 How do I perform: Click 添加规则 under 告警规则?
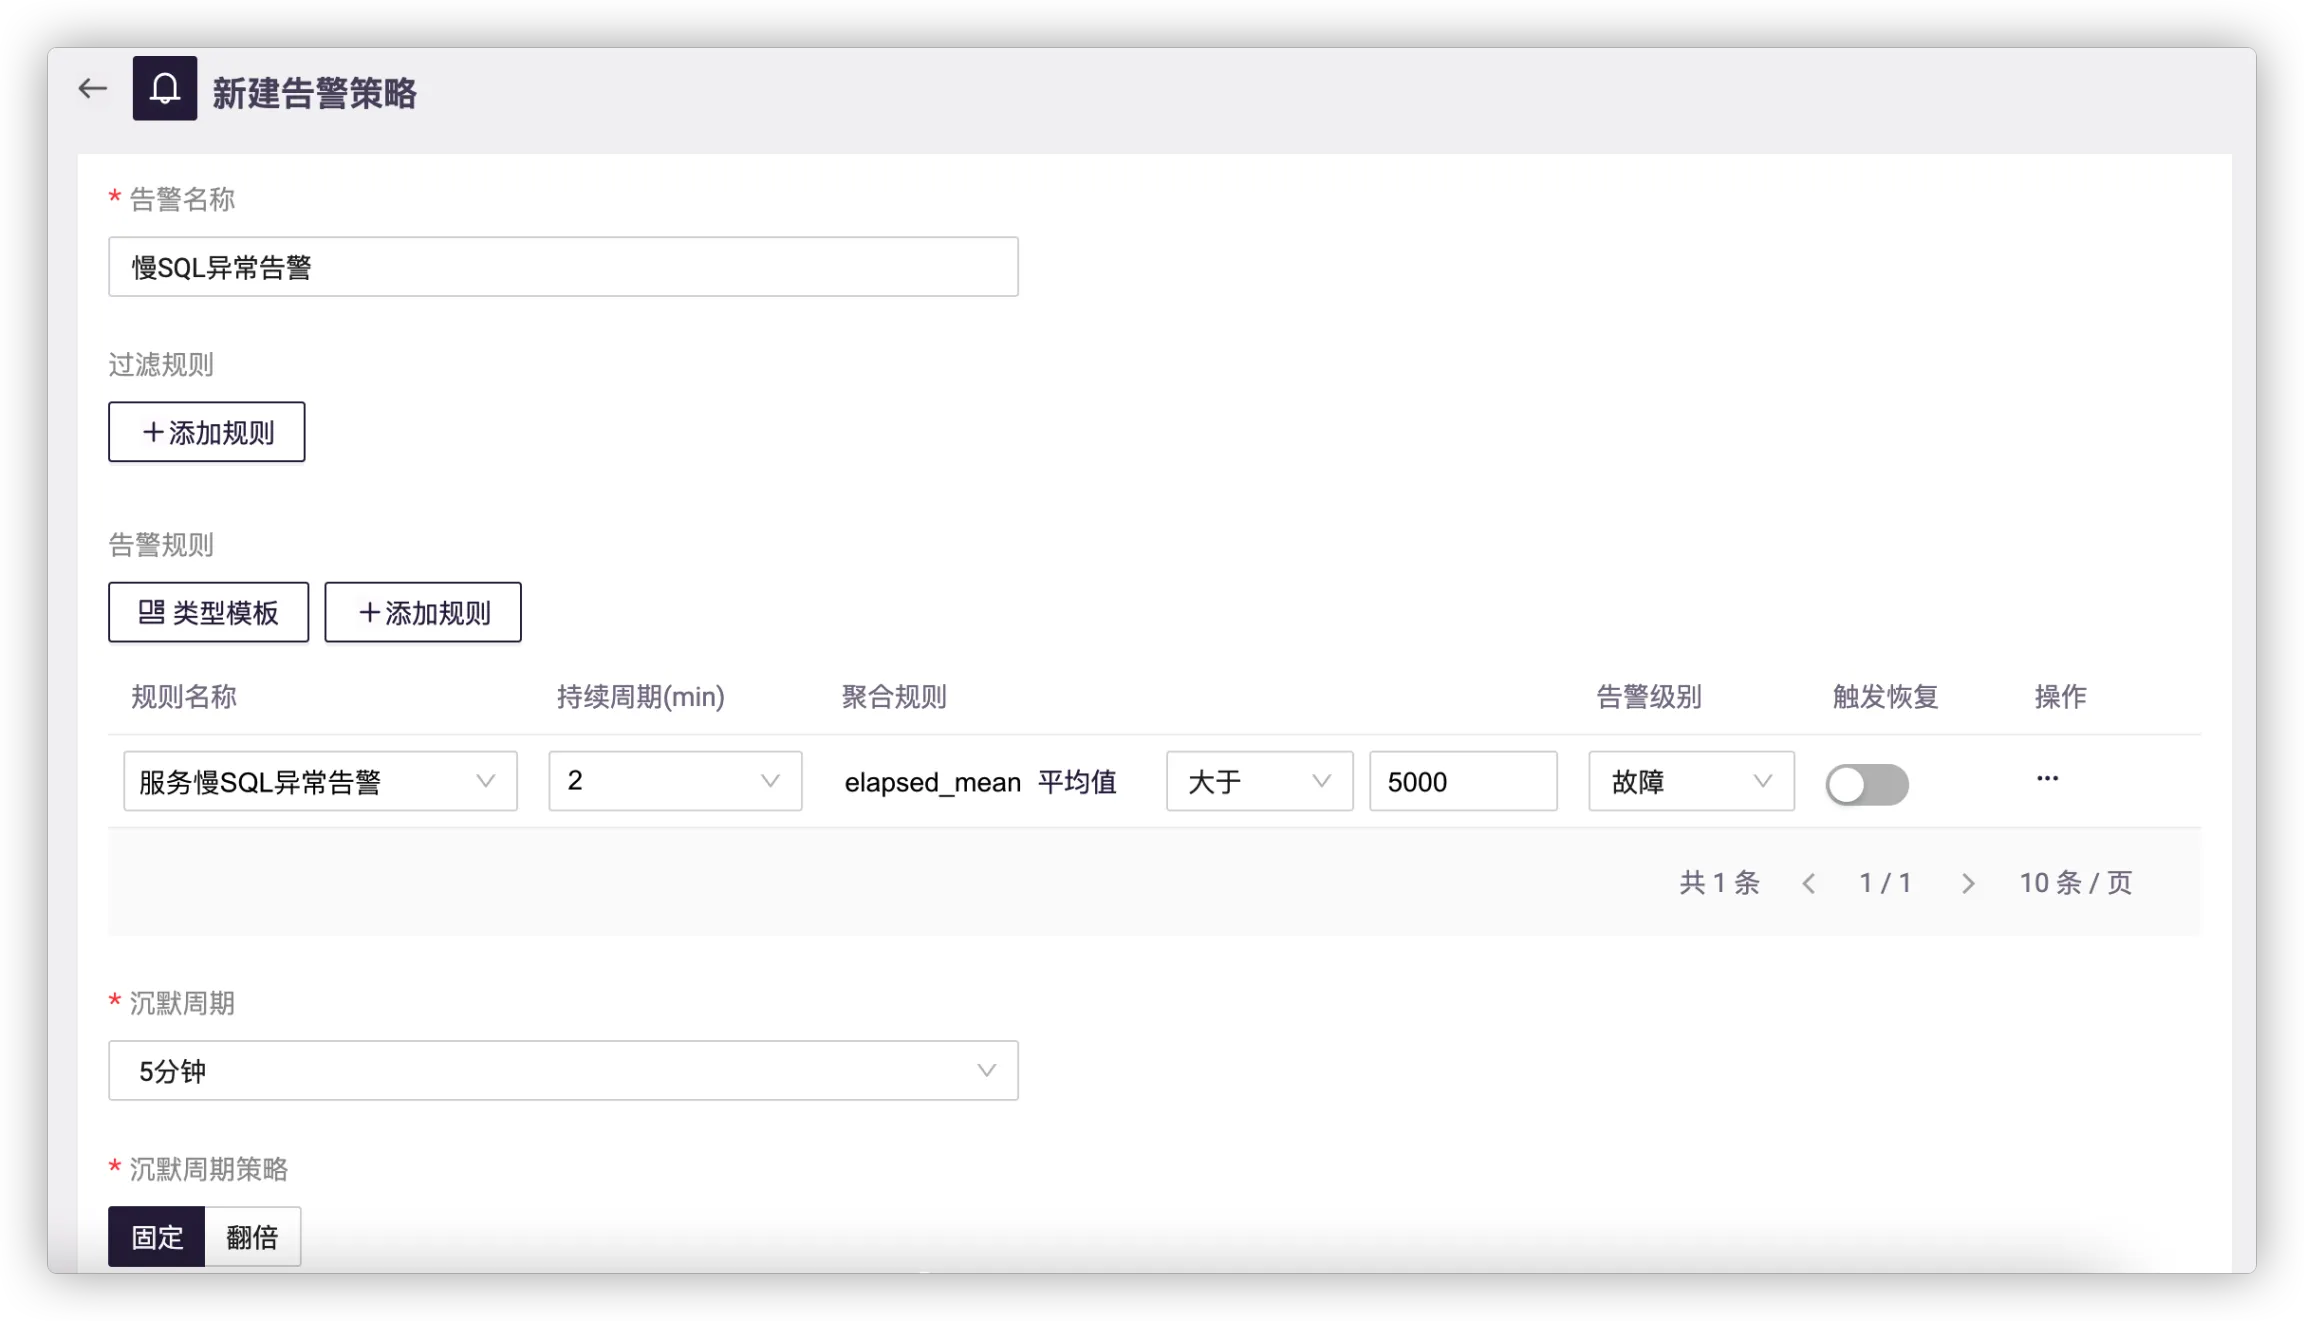pyautogui.click(x=423, y=612)
